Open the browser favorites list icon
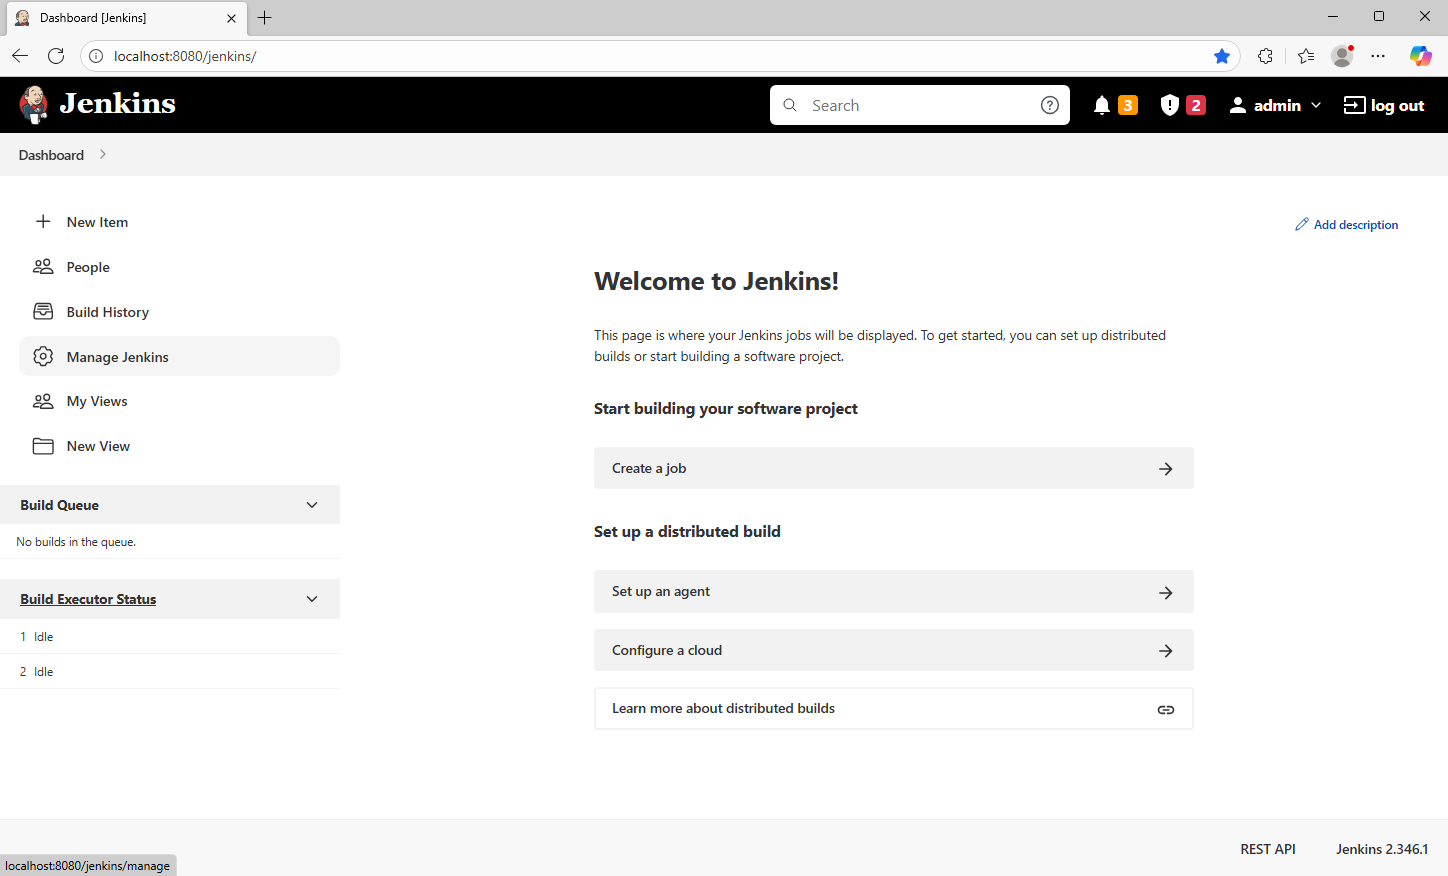 click(x=1306, y=56)
